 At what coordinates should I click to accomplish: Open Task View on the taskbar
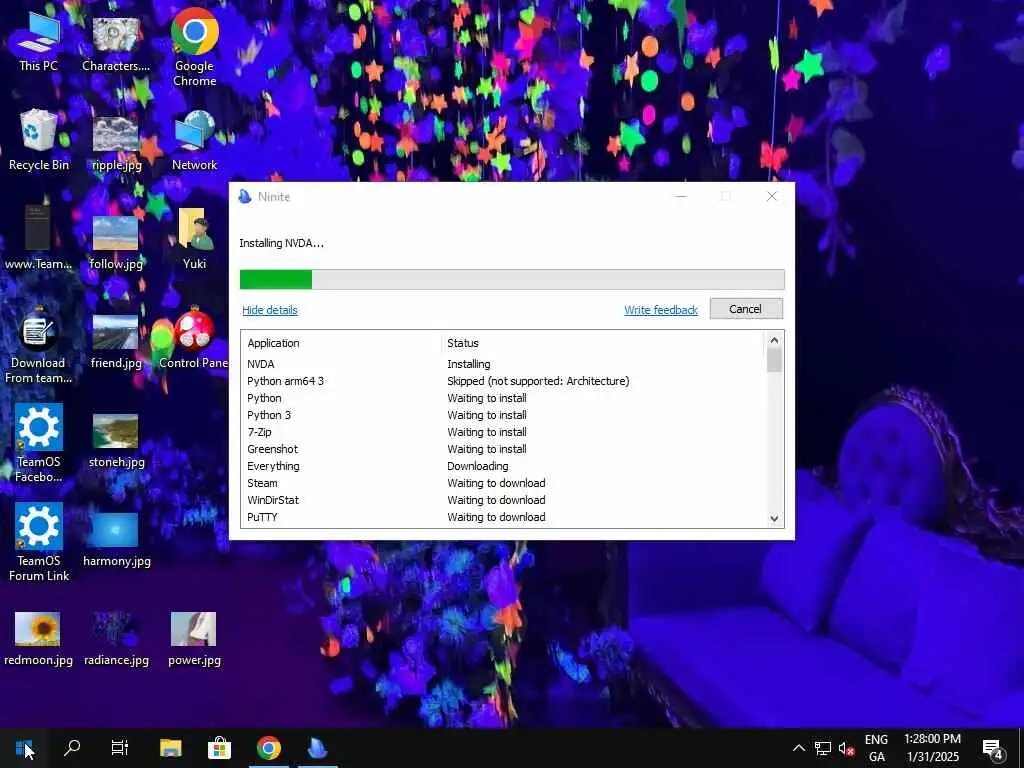point(120,748)
